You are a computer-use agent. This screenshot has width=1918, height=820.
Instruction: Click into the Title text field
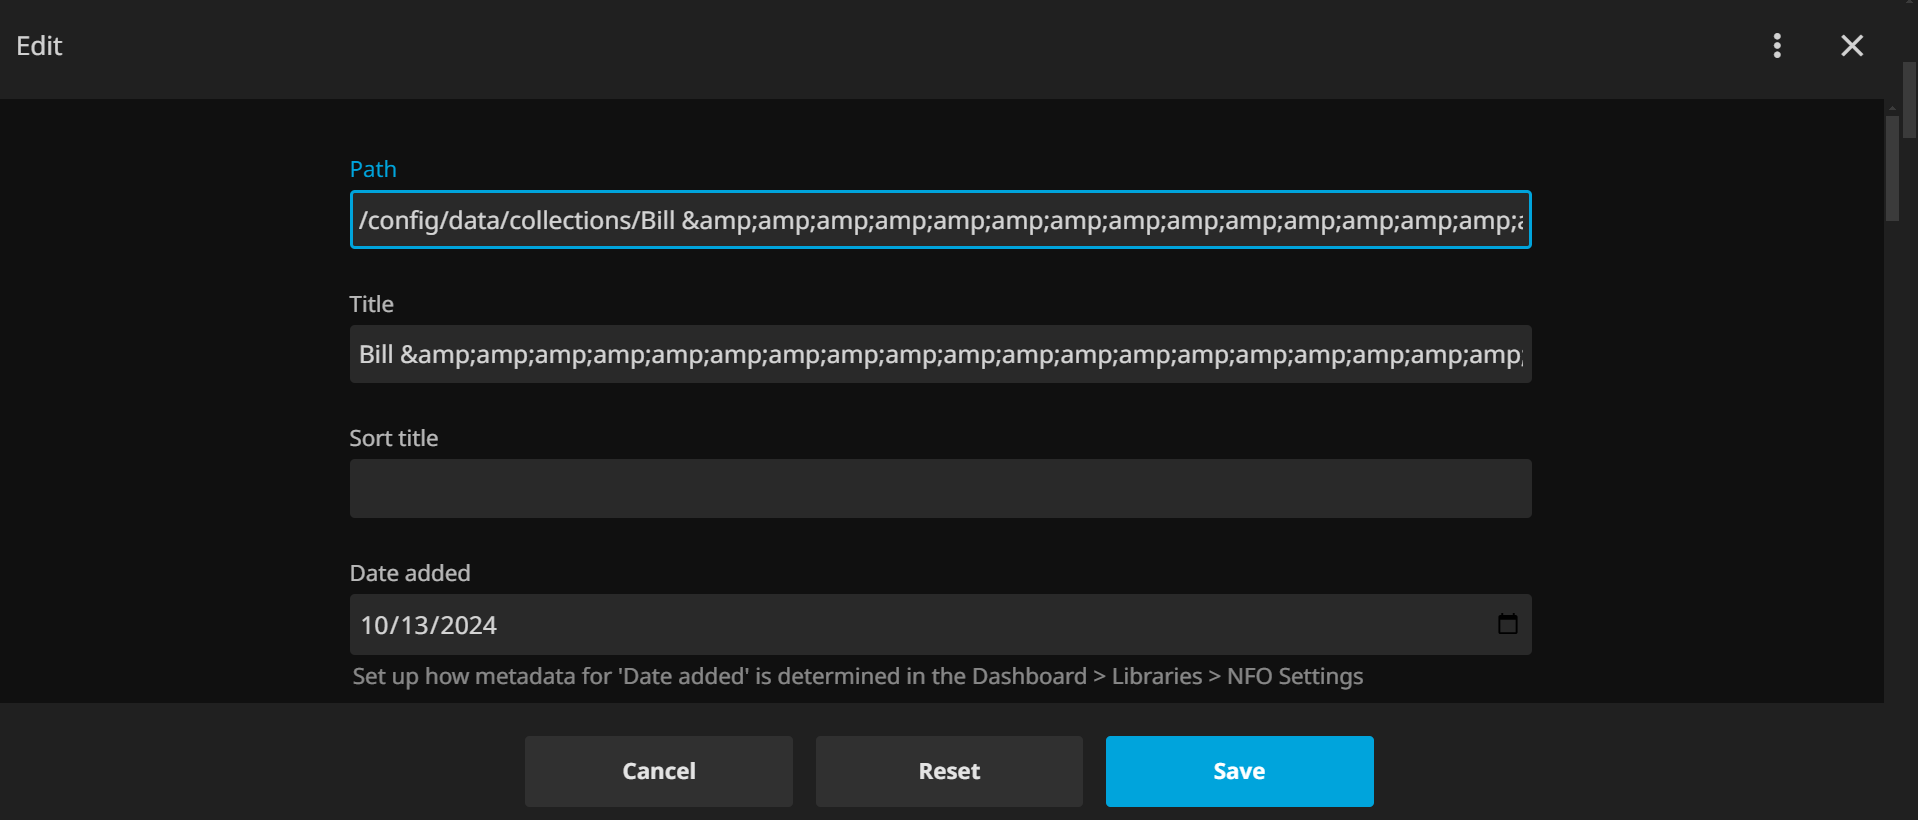(x=939, y=355)
